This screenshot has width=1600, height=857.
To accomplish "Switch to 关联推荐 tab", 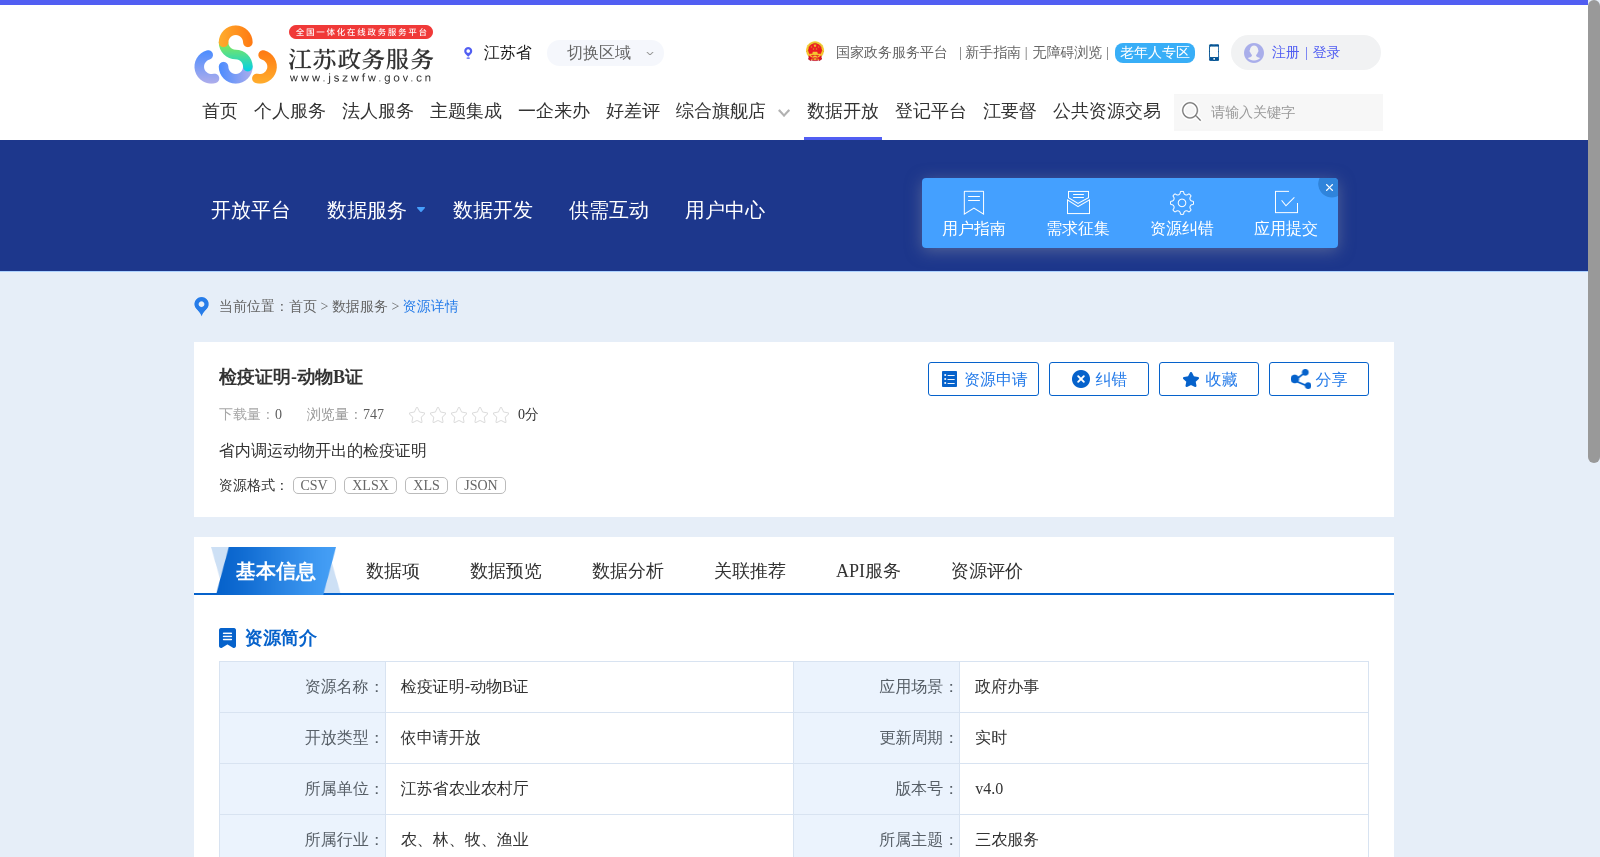I will pos(750,571).
